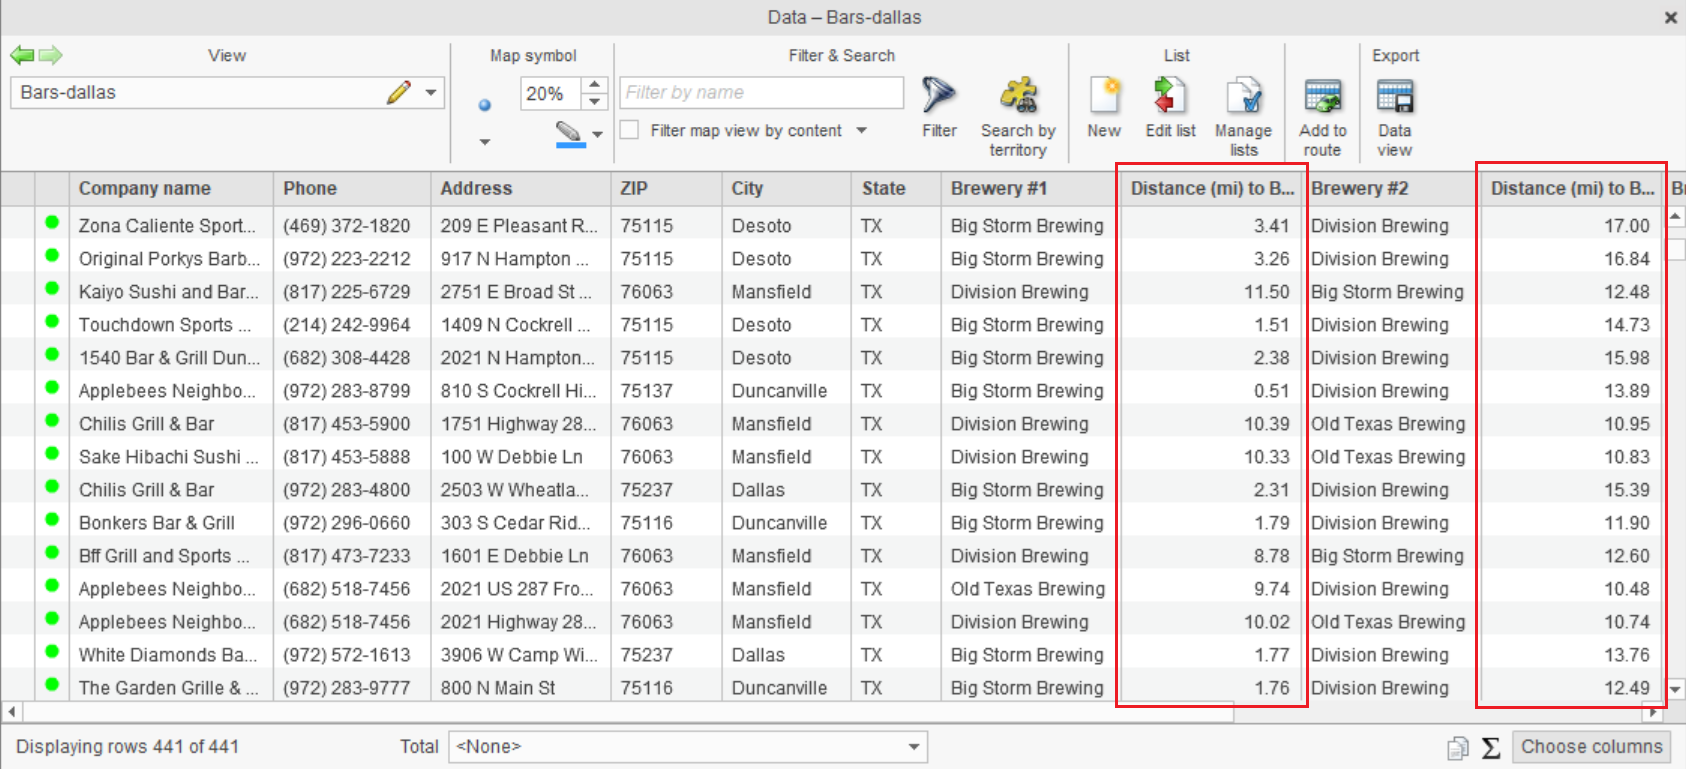Sort by the Brewery #1 column
Image resolution: width=1686 pixels, height=769 pixels.
(x=1030, y=188)
